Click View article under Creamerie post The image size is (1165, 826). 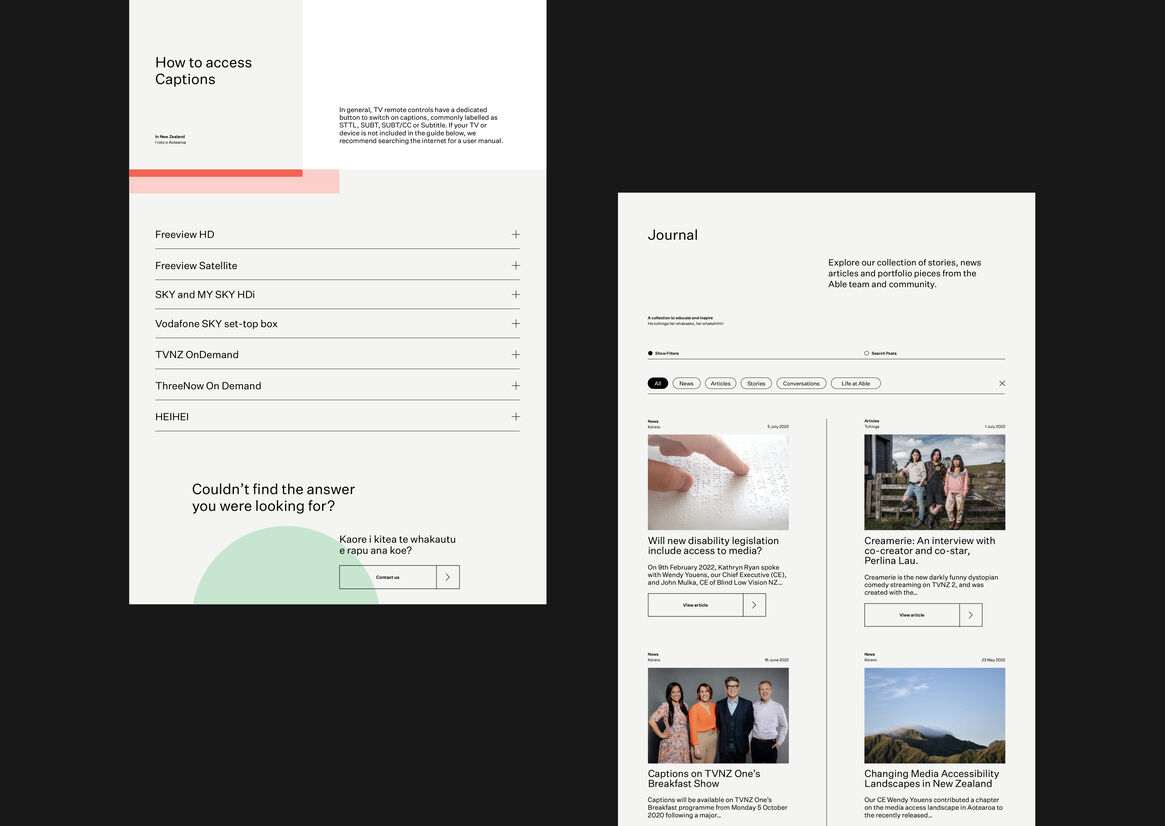(912, 615)
